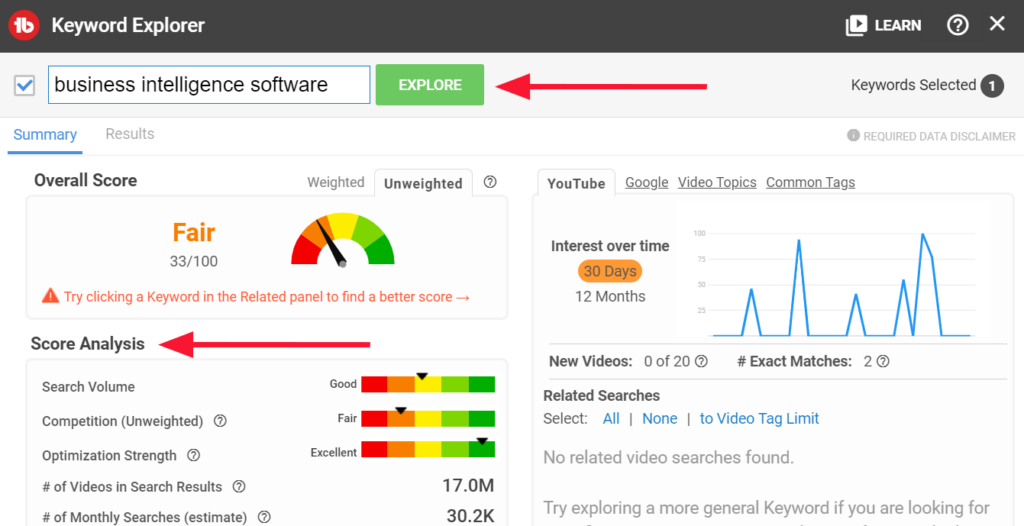The height and width of the screenshot is (526, 1024).
Task: Click help icon beside # of Videos in Search Results
Action: coord(239,487)
